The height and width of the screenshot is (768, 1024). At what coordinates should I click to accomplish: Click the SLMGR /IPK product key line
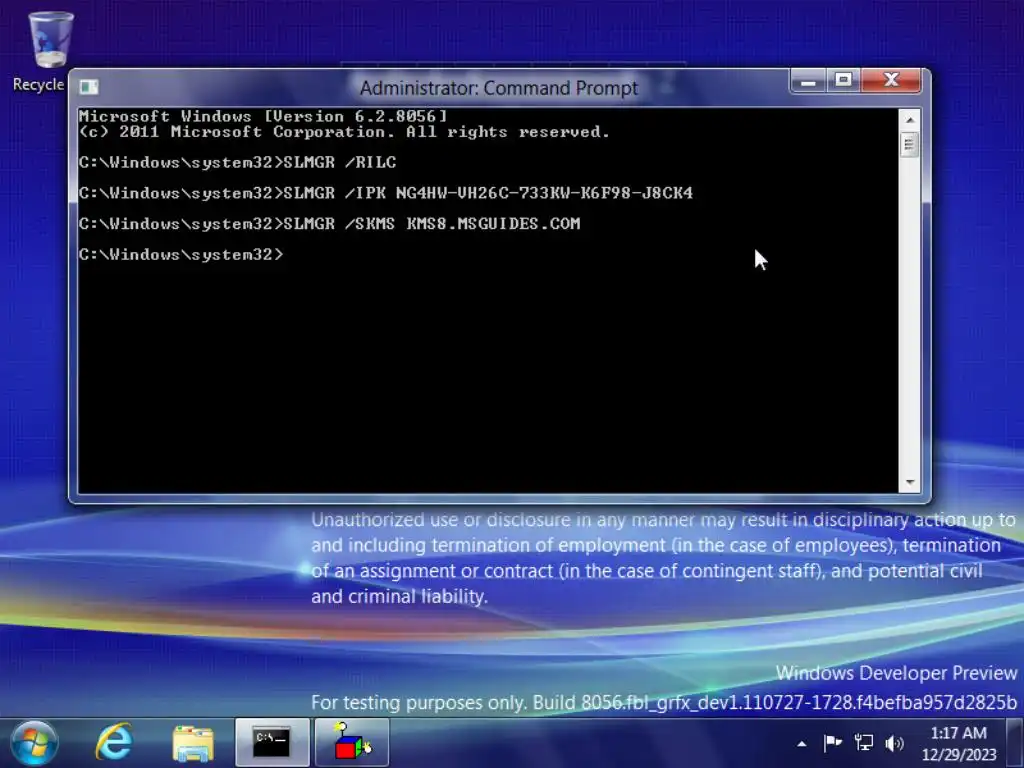click(x=386, y=193)
